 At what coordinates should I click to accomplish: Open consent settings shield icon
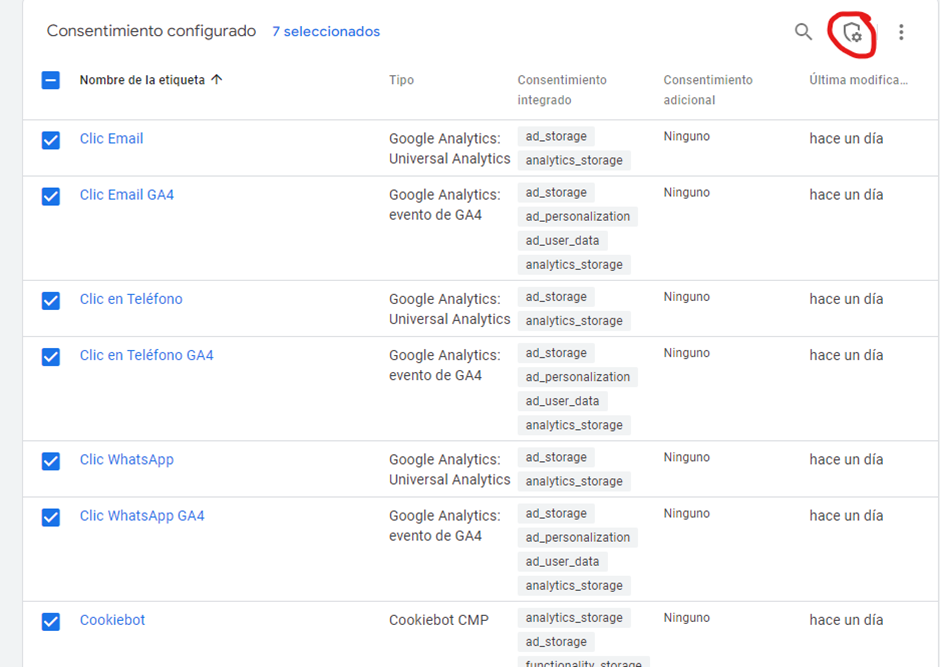pos(852,32)
